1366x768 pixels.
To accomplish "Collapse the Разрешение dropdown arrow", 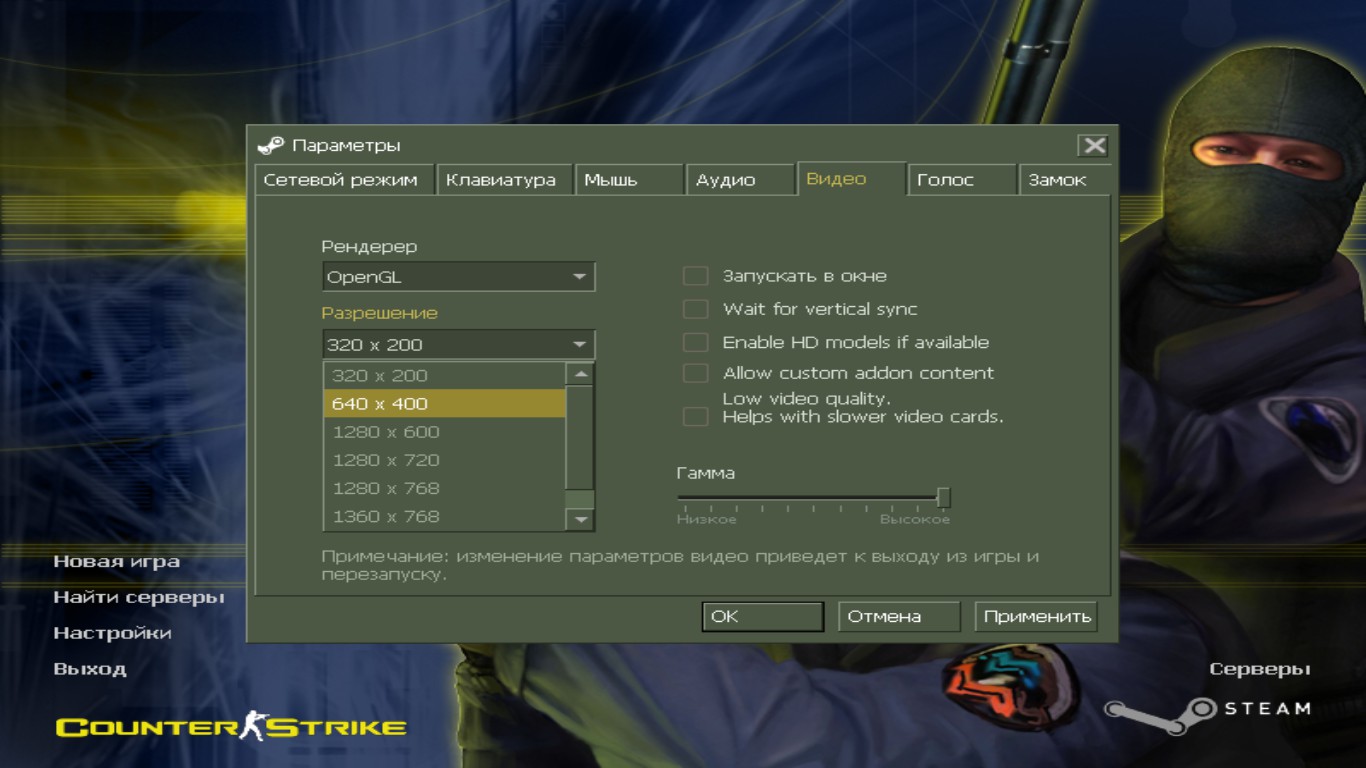I will (x=580, y=345).
